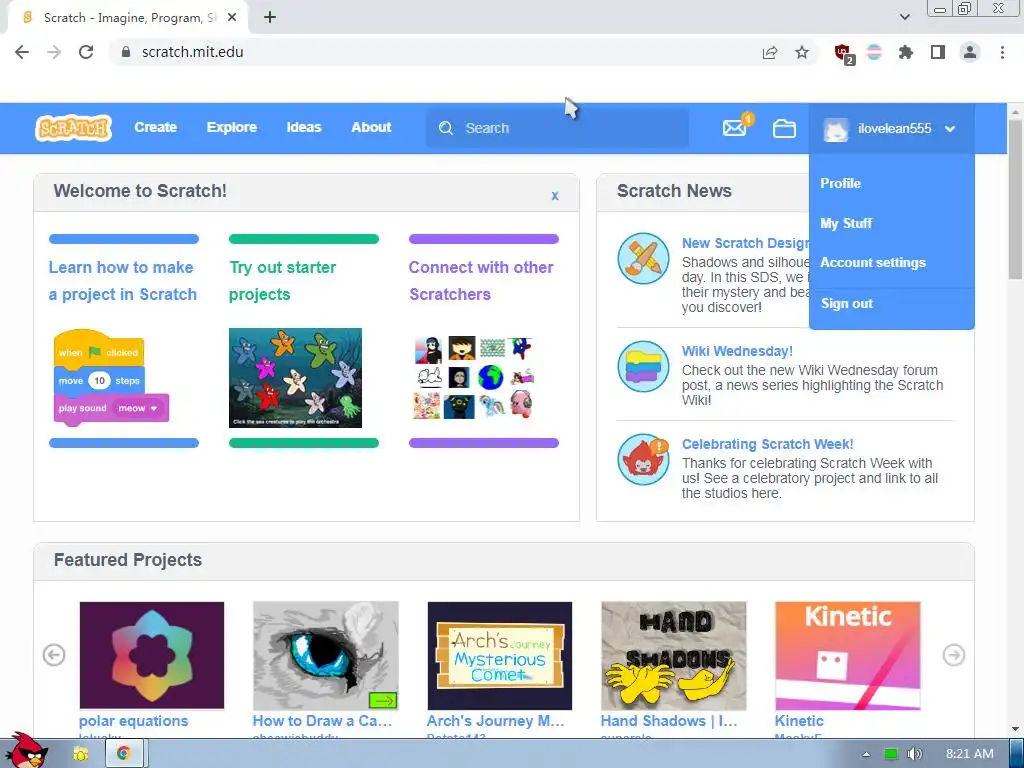The height and width of the screenshot is (768, 1024).
Task: Open the Kinetic title link
Action: coord(799,721)
